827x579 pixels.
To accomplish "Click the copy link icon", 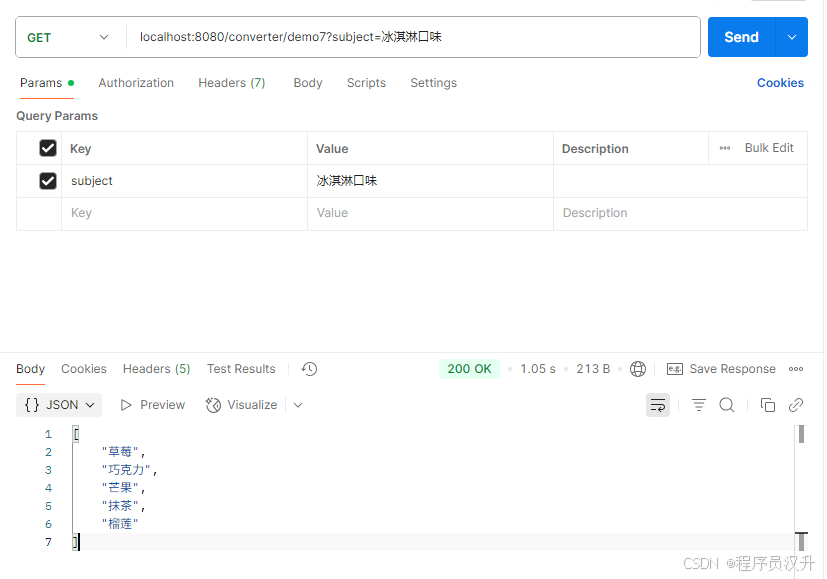I will pyautogui.click(x=795, y=405).
